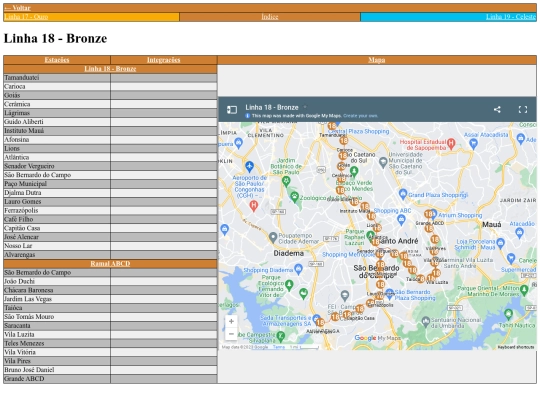
Task: Click the Poupatempo Cidade Ademar pin
Action: click(x=273, y=237)
